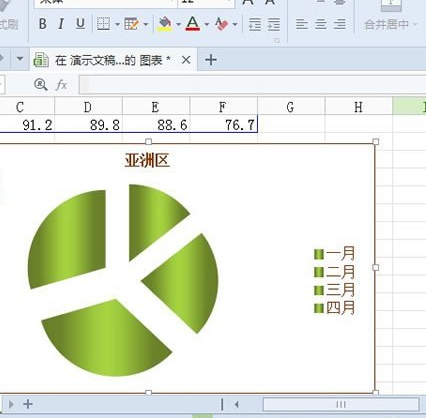
Task: Increase indent icon
Action: [x=274, y=24]
